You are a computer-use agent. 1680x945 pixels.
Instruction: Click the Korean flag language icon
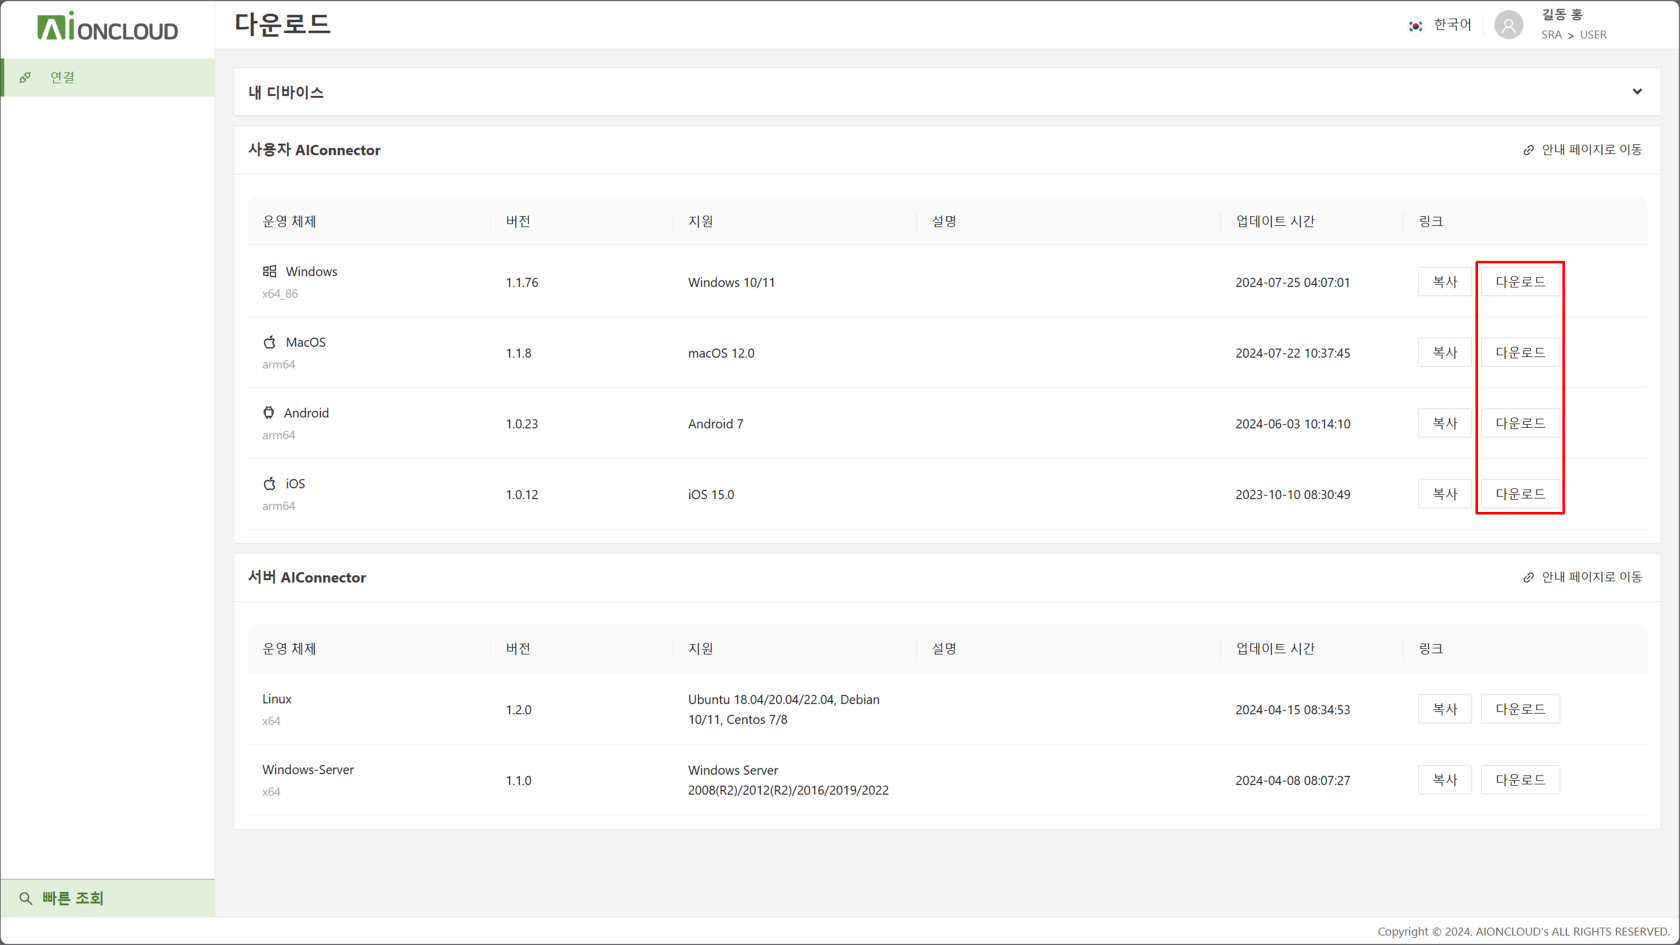pyautogui.click(x=1415, y=26)
